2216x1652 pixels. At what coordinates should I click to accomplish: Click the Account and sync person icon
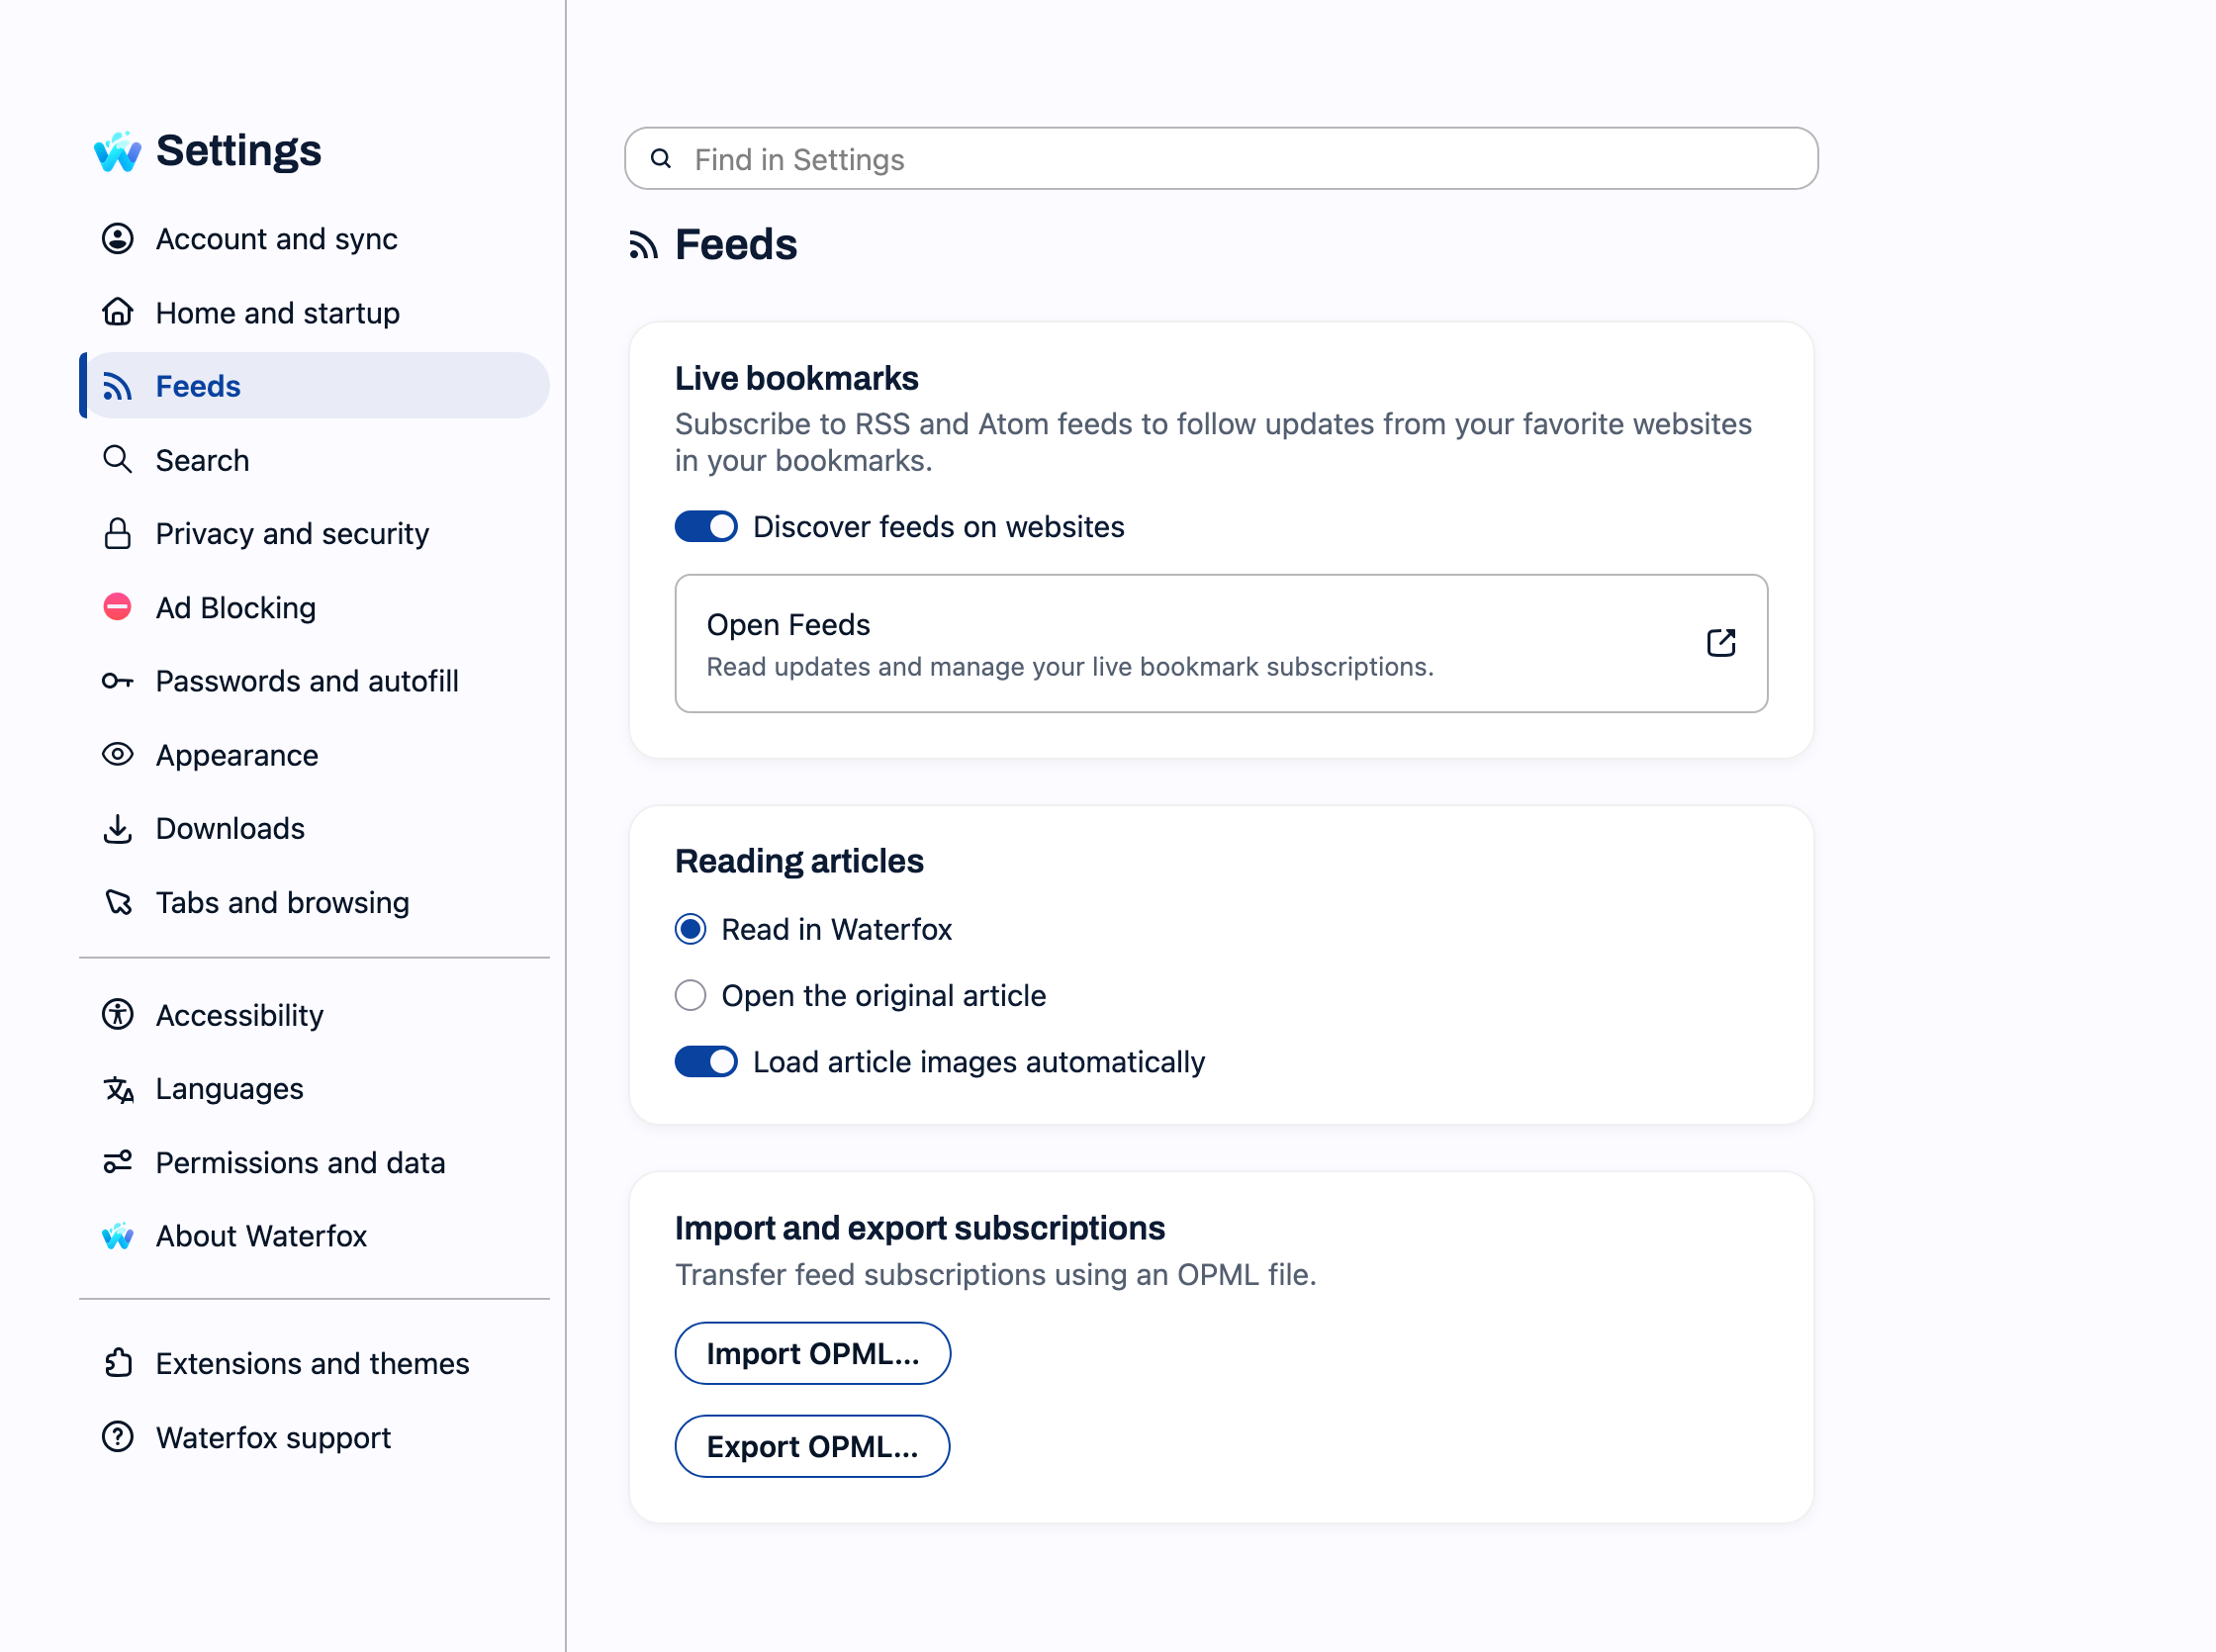pos(118,239)
